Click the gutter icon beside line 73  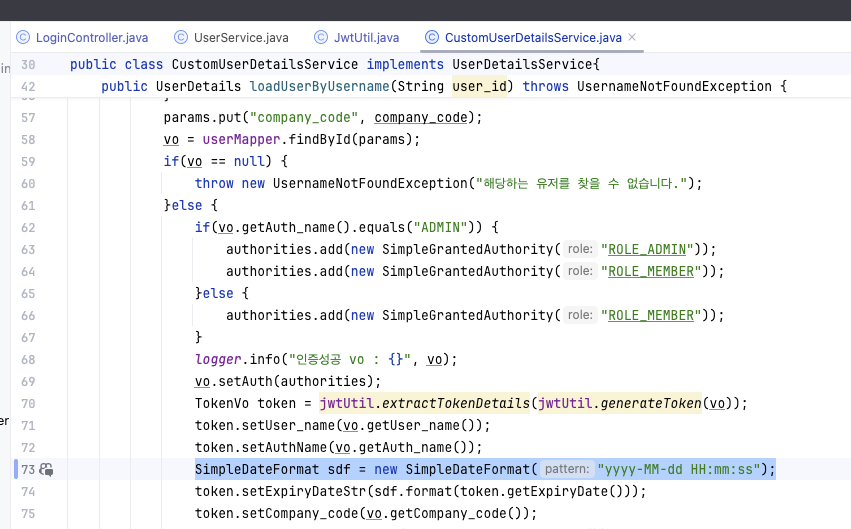(47, 469)
